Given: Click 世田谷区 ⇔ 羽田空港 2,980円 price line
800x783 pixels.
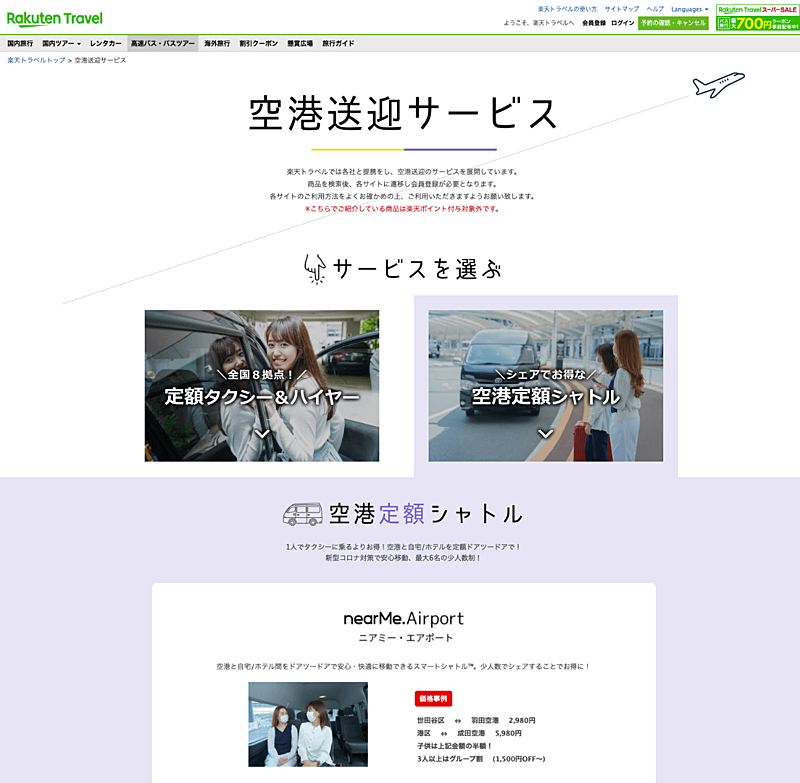Looking at the screenshot, I should coord(476,720).
